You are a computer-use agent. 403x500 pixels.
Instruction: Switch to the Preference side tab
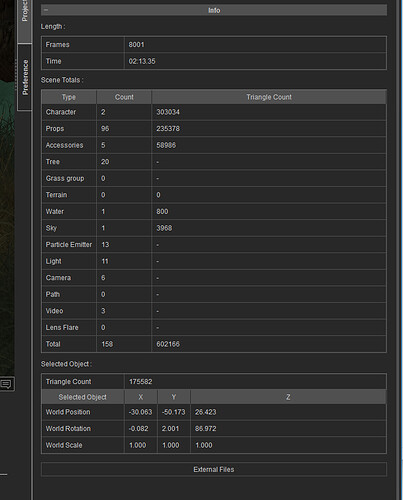(25, 77)
